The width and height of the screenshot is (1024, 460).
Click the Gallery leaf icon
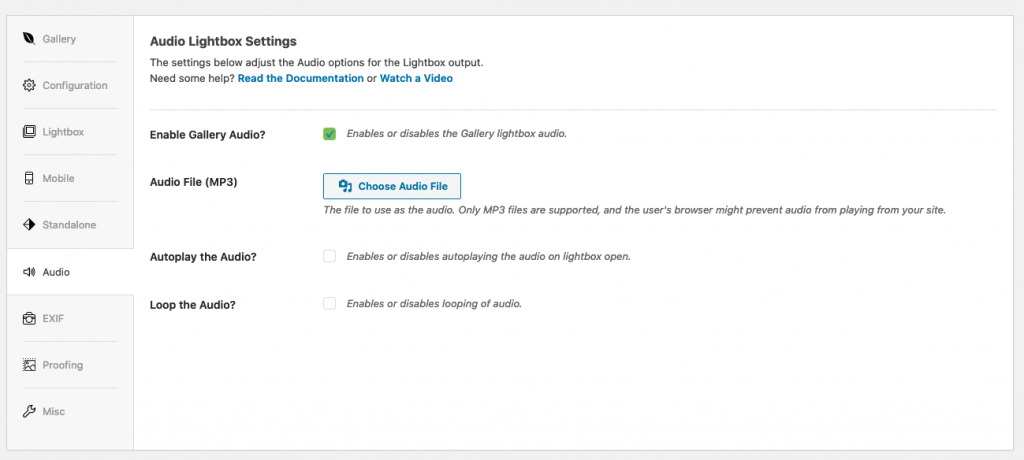[x=29, y=39]
